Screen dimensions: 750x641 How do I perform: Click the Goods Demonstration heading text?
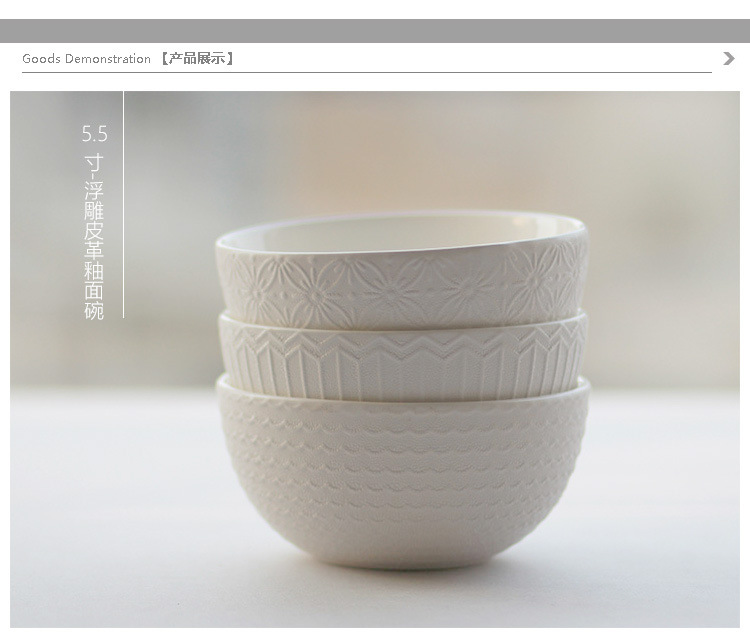click(86, 59)
